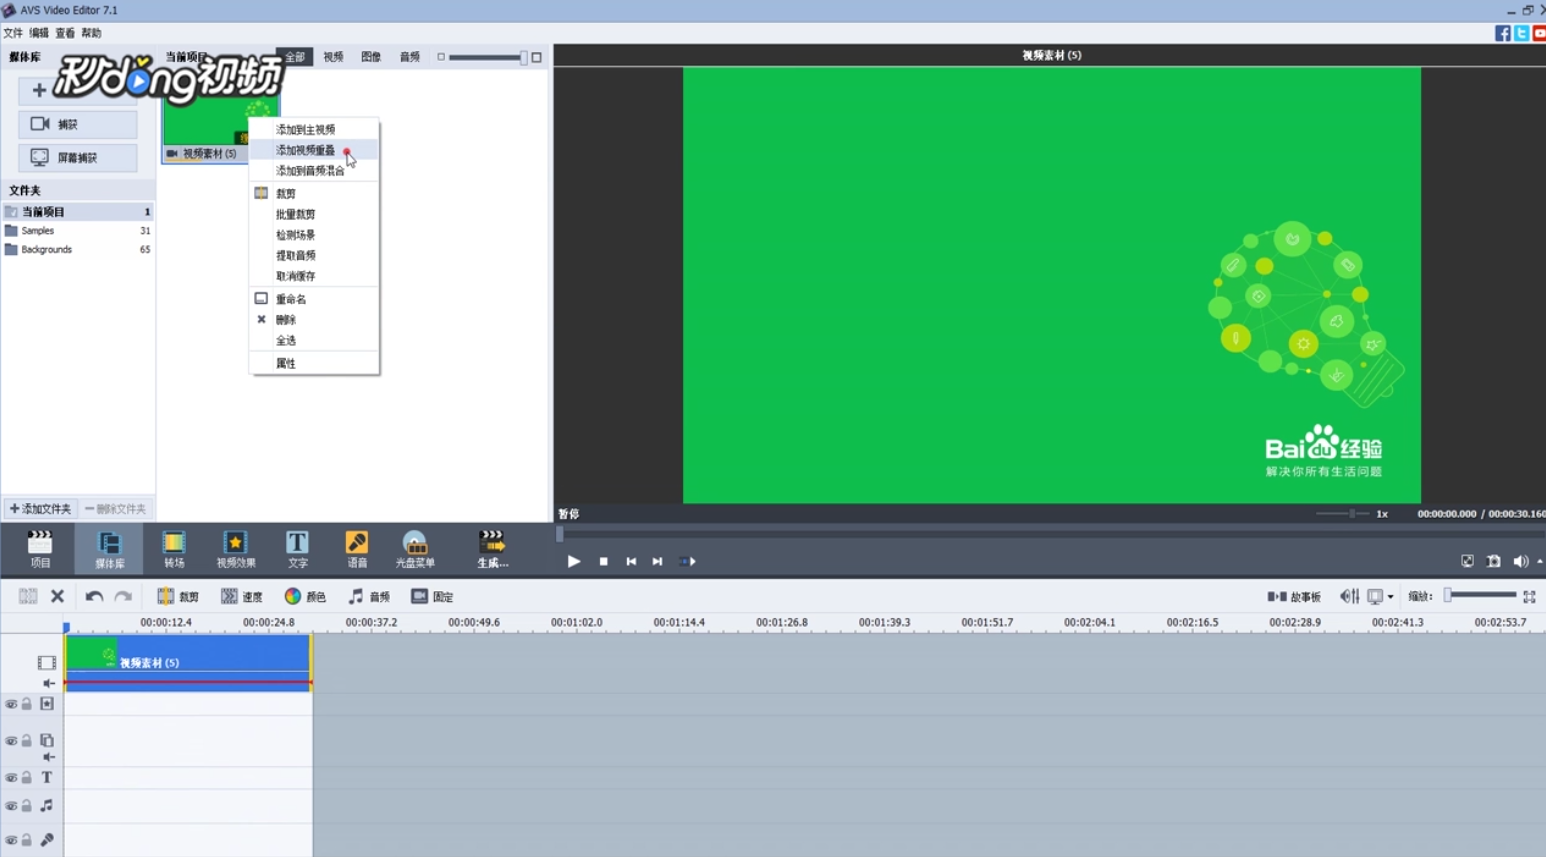Switch to 故事板 storyboard view

(1294, 596)
